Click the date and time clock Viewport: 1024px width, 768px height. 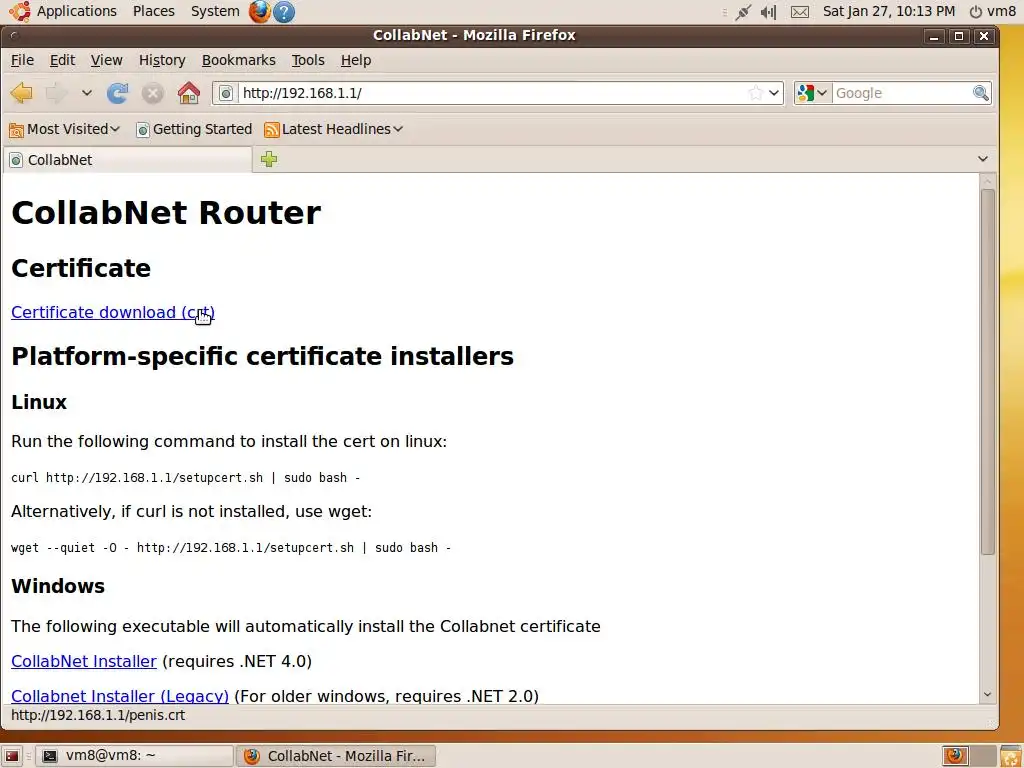point(889,11)
